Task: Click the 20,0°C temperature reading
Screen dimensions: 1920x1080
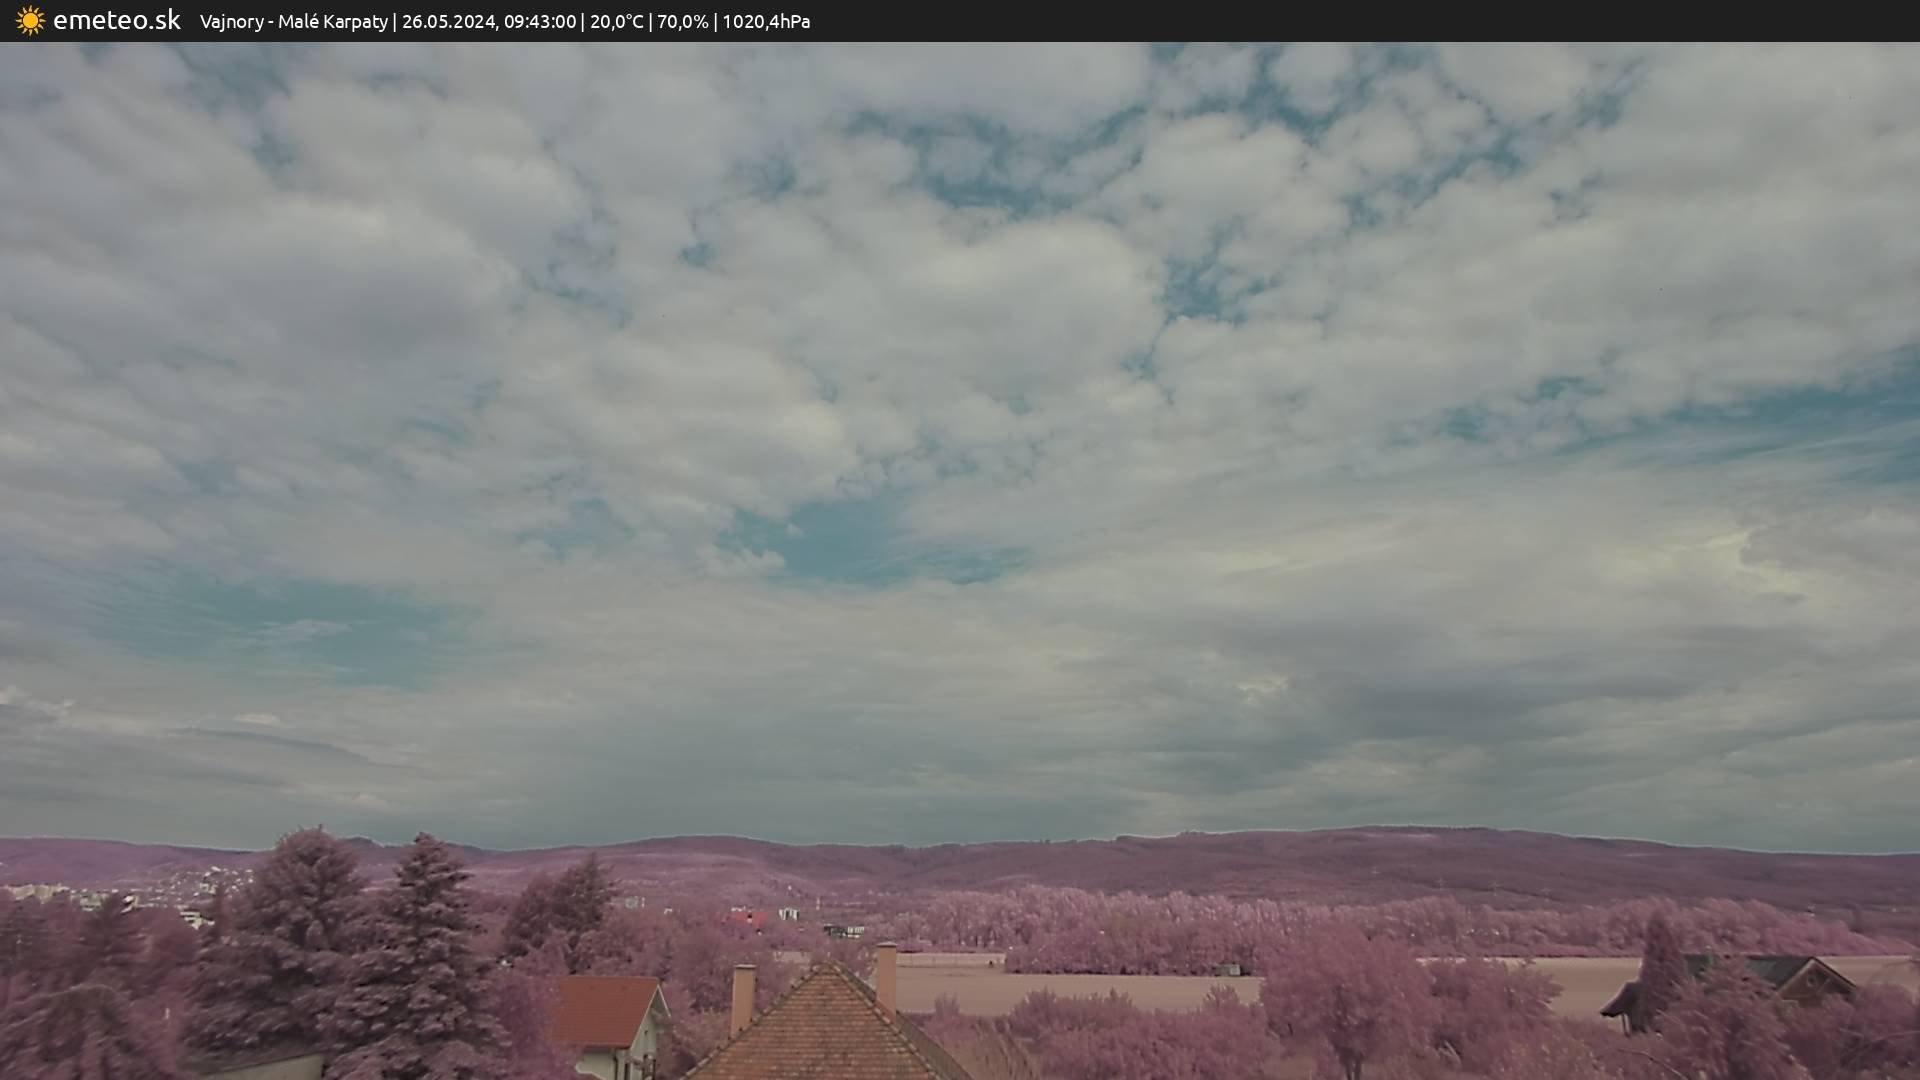Action: pyautogui.click(x=616, y=21)
